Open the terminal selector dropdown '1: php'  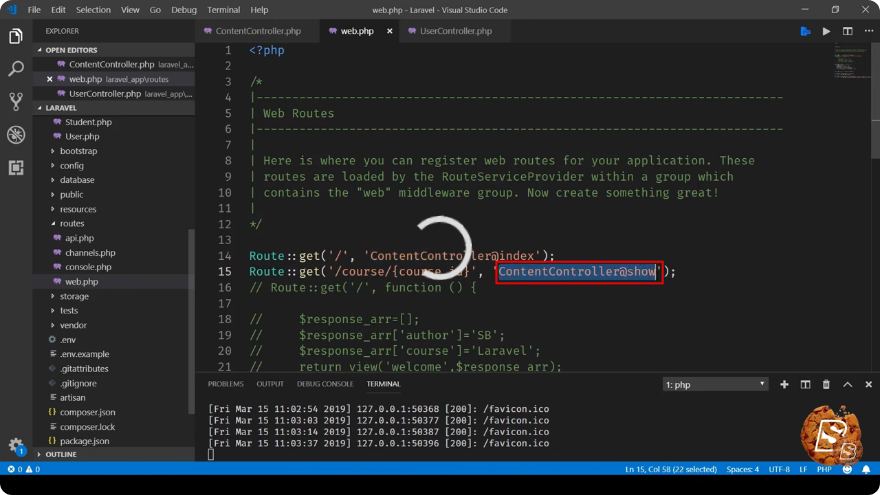(x=715, y=384)
